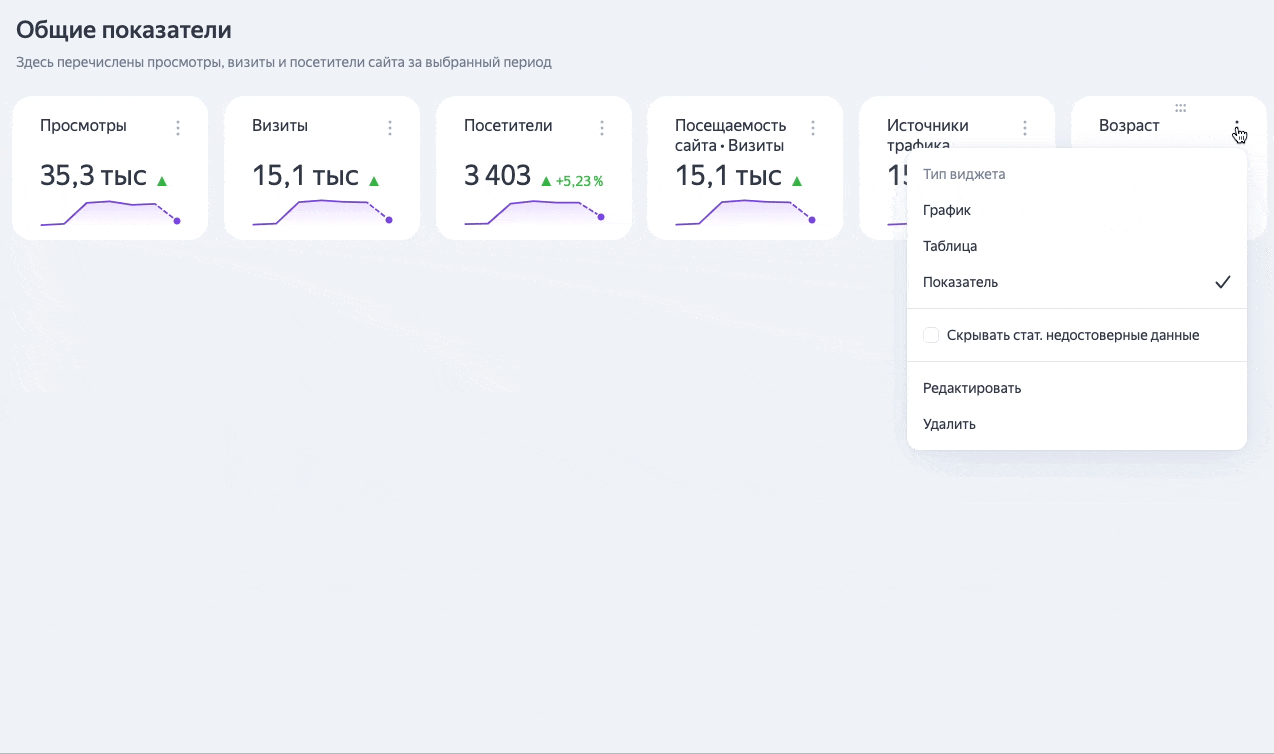
Task: Click the Визиты widget title
Action: coord(280,126)
